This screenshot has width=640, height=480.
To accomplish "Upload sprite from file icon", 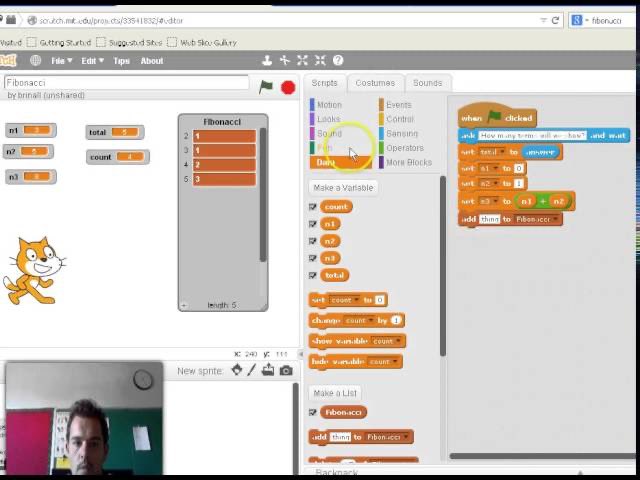I will click(268, 370).
